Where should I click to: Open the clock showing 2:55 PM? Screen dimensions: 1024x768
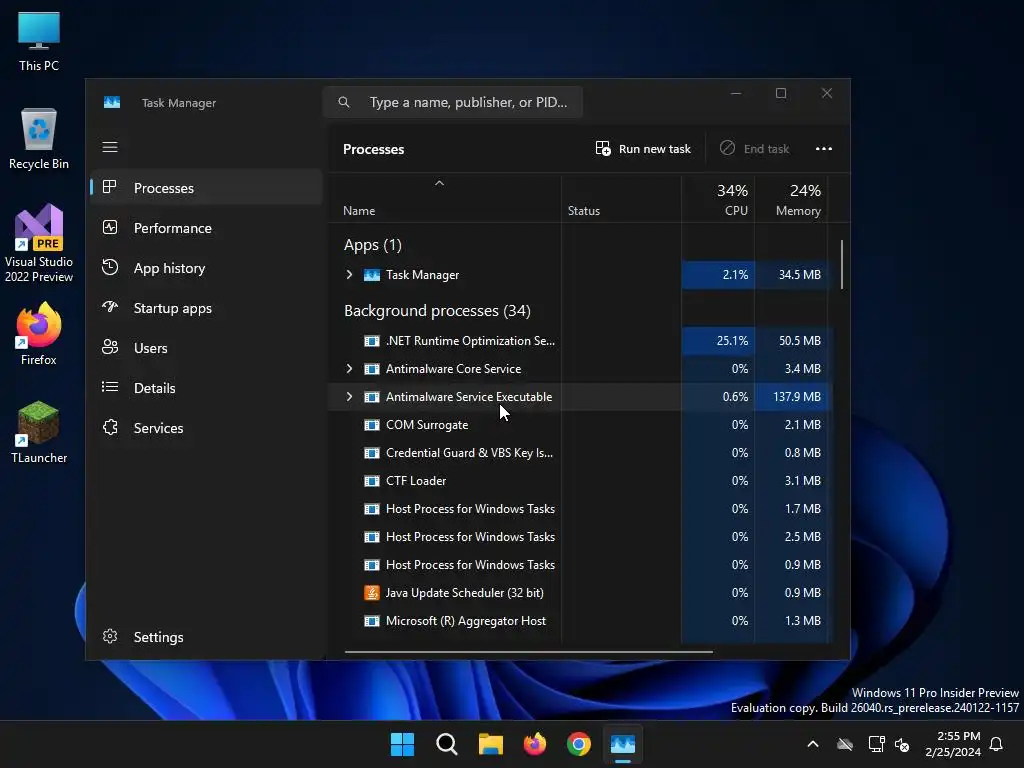tap(953, 744)
